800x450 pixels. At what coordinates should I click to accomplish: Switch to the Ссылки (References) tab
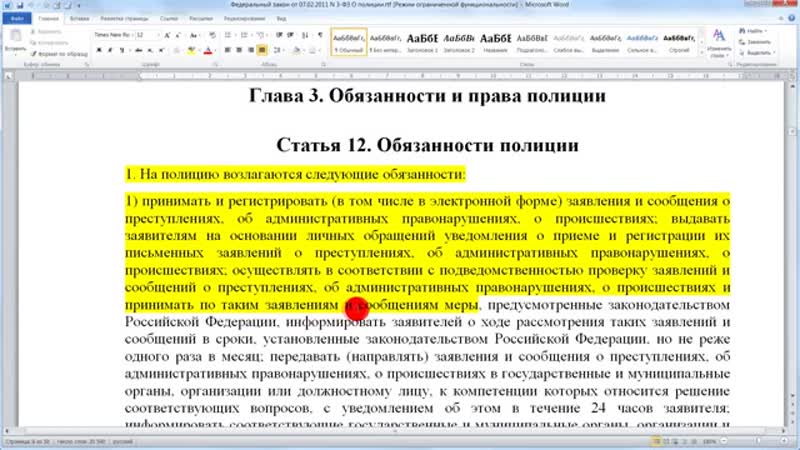(169, 19)
